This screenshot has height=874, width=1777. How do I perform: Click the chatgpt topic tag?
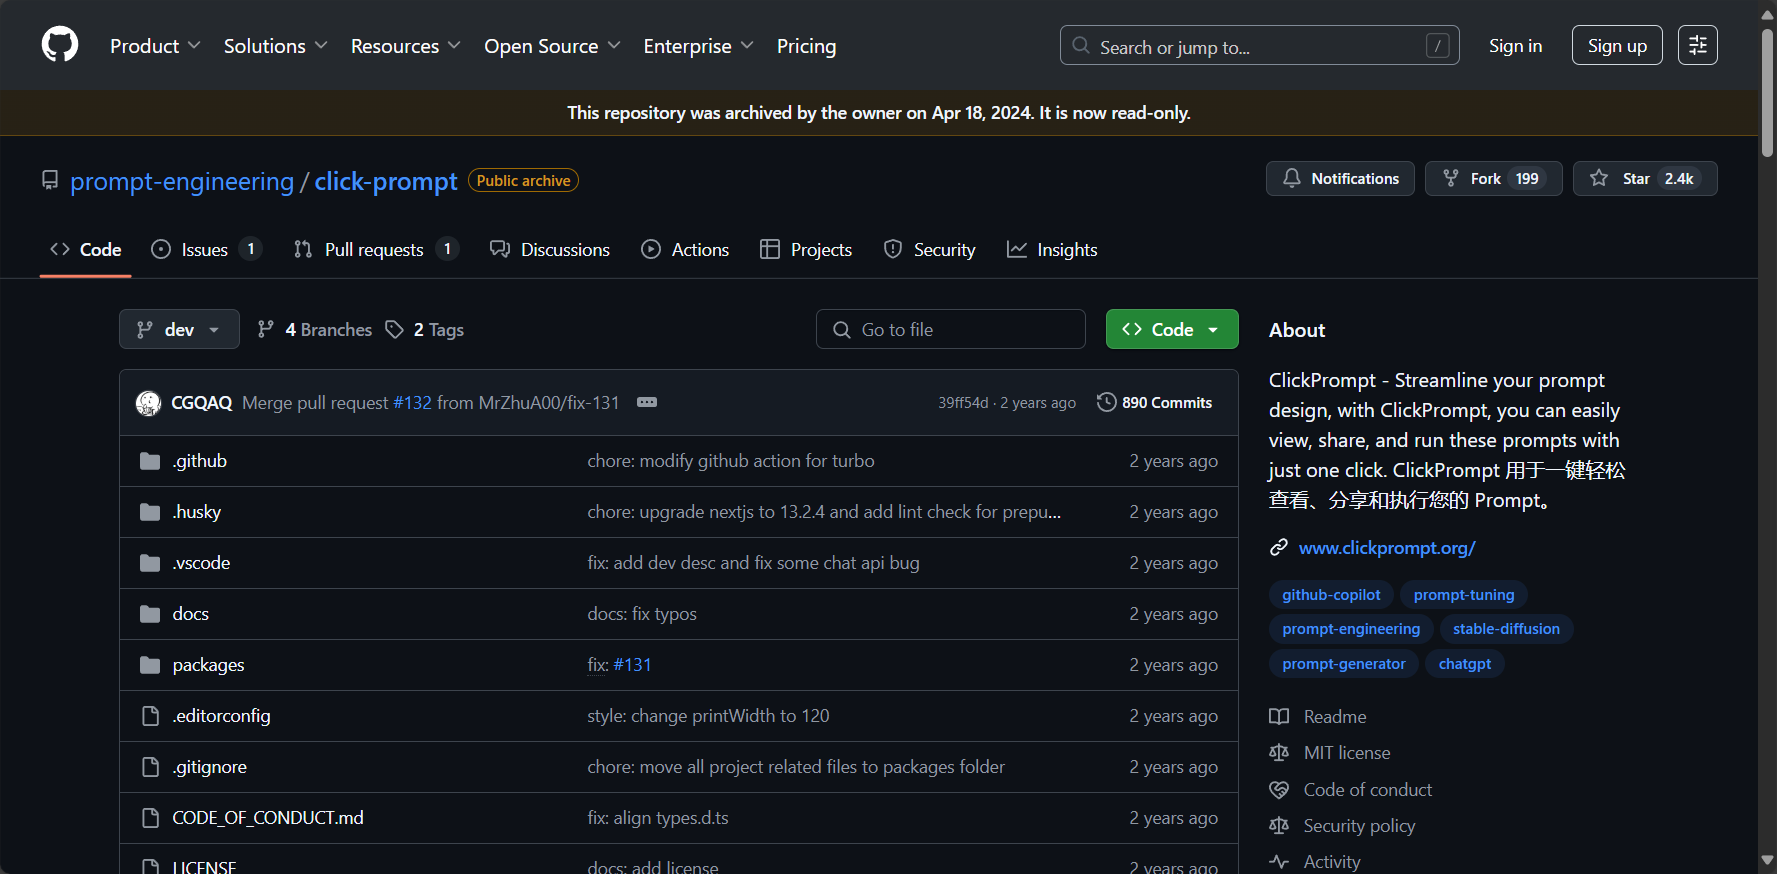point(1464,663)
